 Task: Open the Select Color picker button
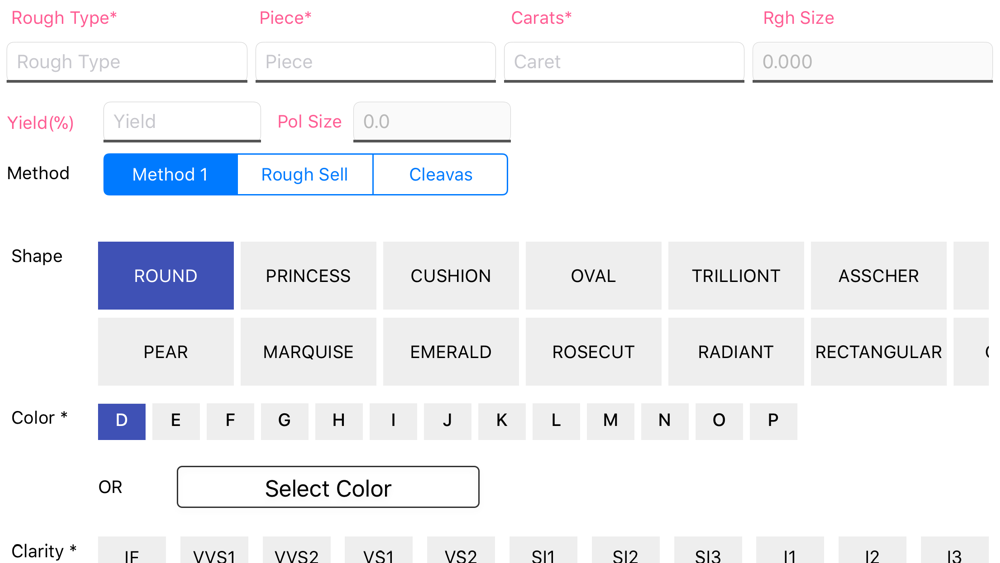point(328,487)
